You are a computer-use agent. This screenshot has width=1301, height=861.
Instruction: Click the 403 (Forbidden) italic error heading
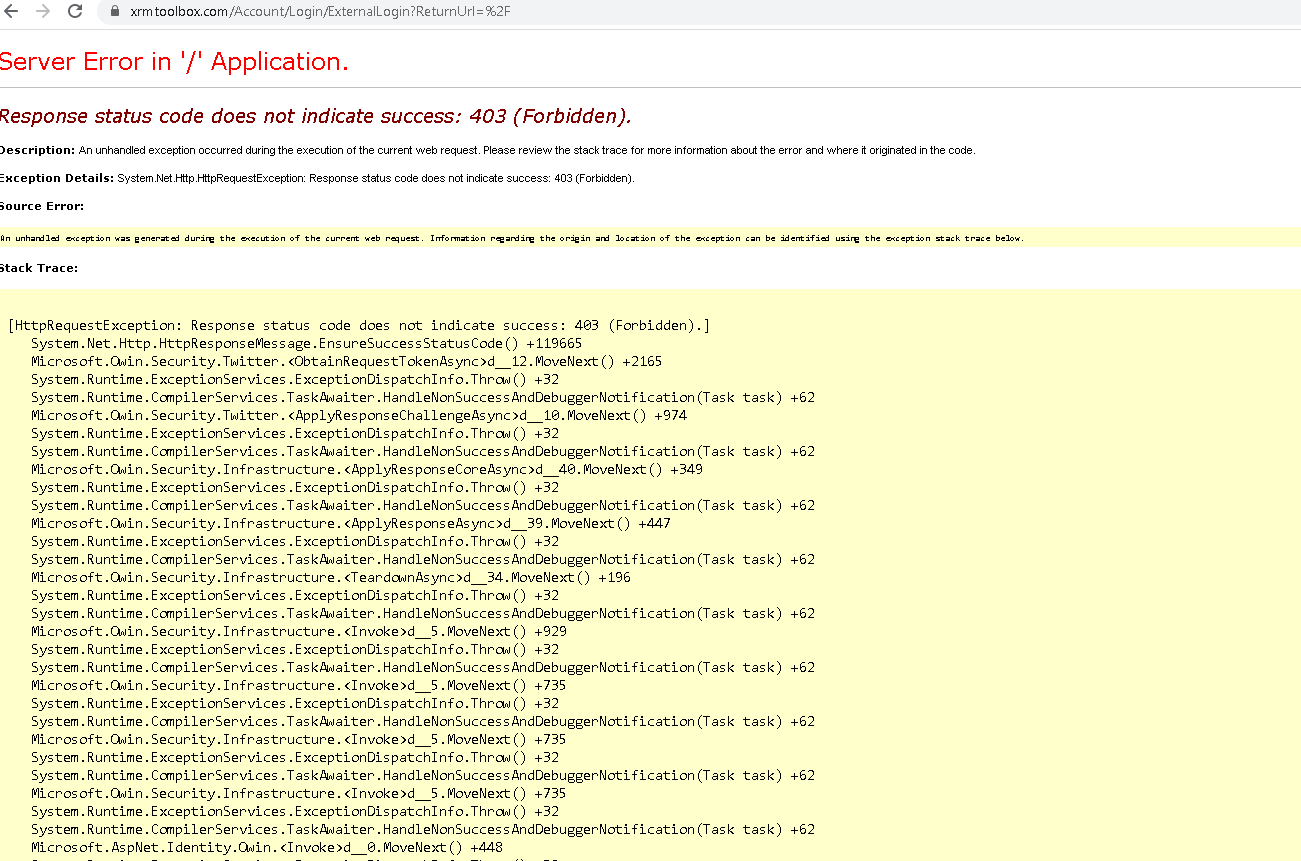[315, 116]
